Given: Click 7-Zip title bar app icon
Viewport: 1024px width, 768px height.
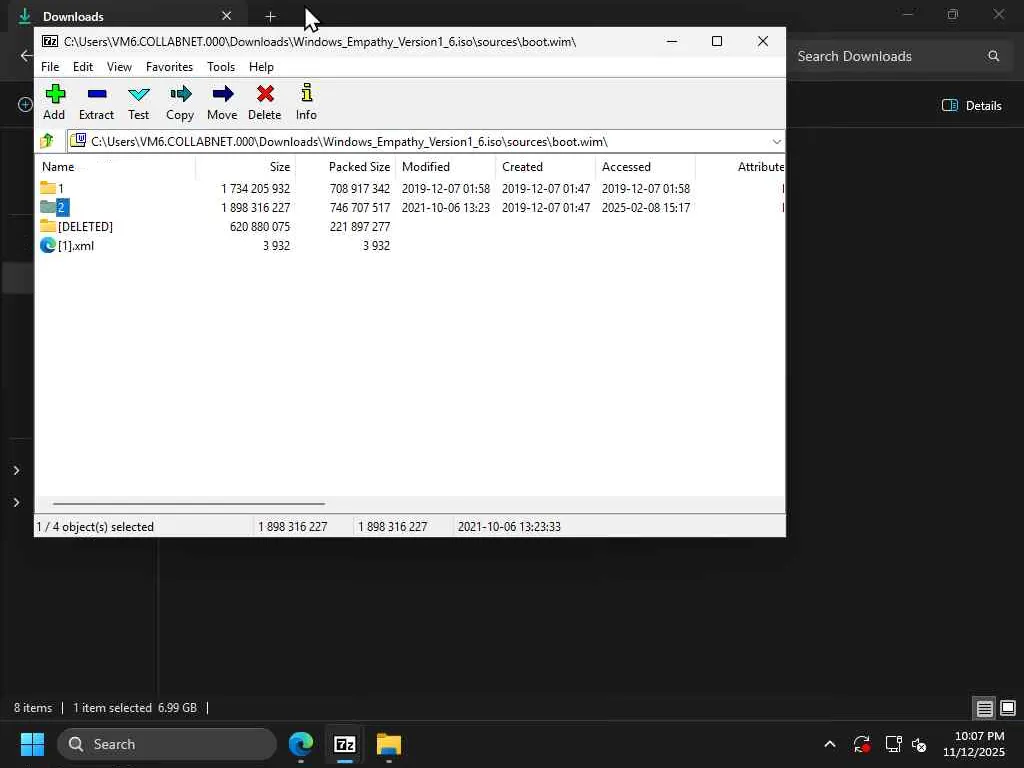Looking at the screenshot, I should [50, 41].
